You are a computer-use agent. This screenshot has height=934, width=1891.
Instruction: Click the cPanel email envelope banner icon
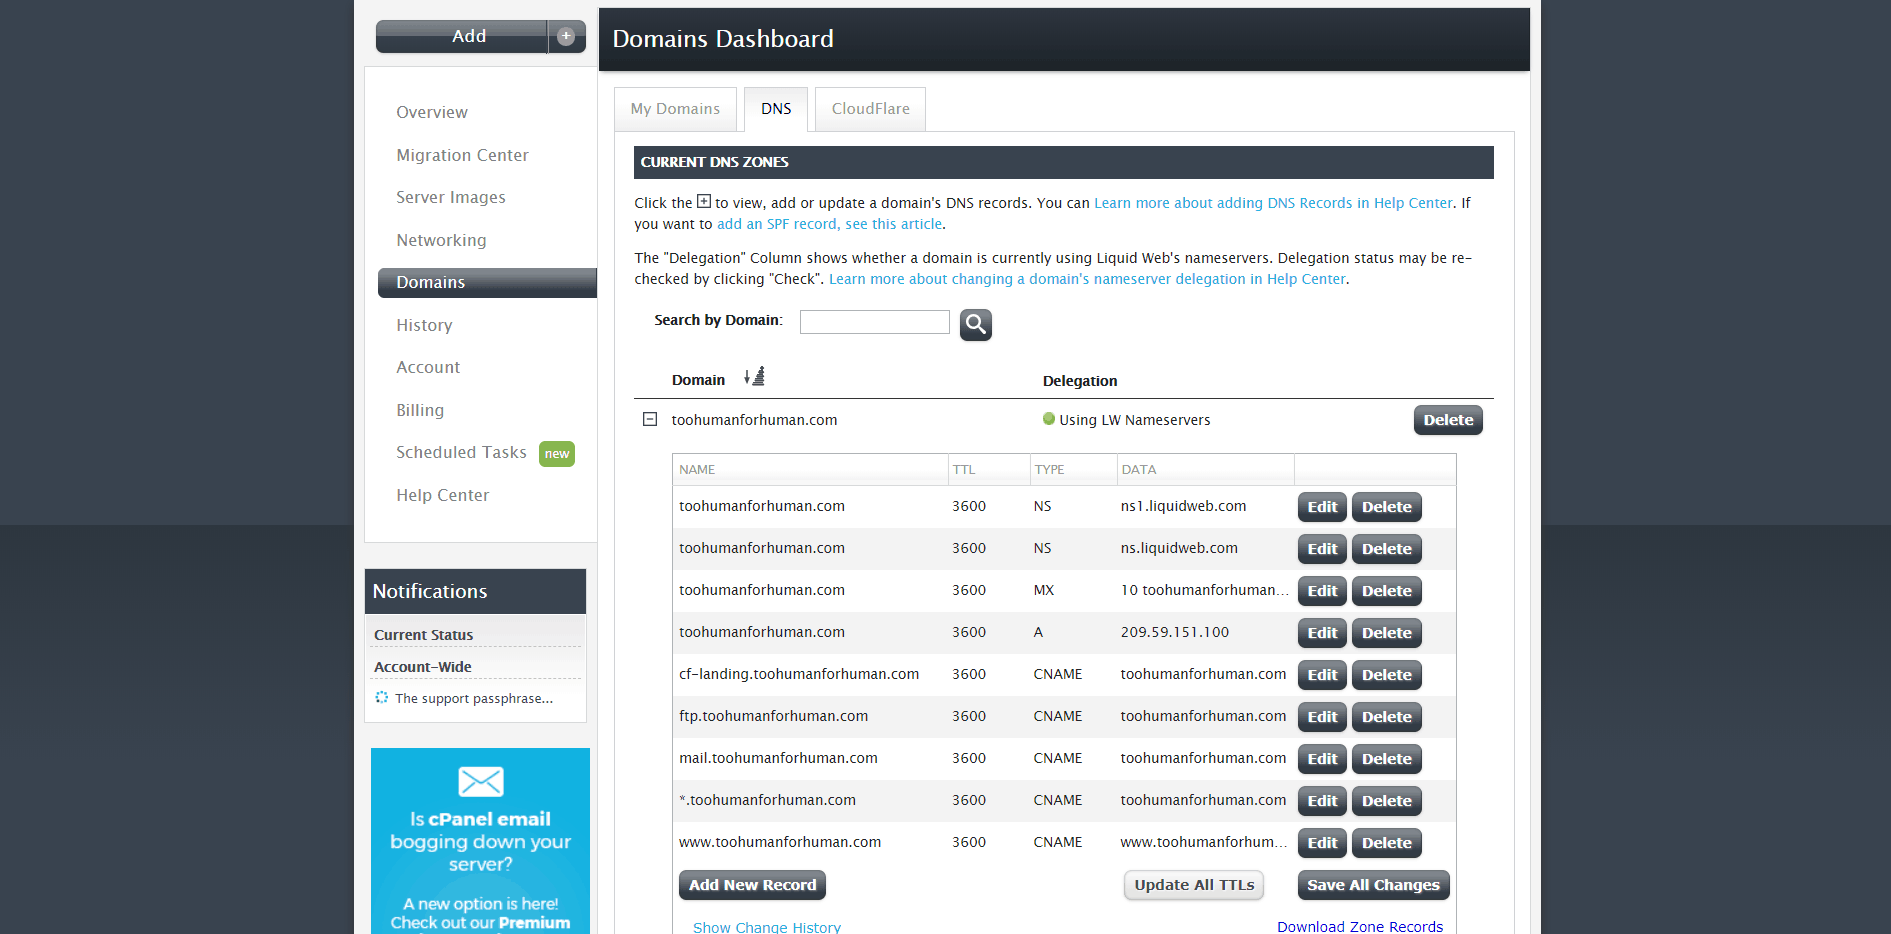[x=480, y=781]
